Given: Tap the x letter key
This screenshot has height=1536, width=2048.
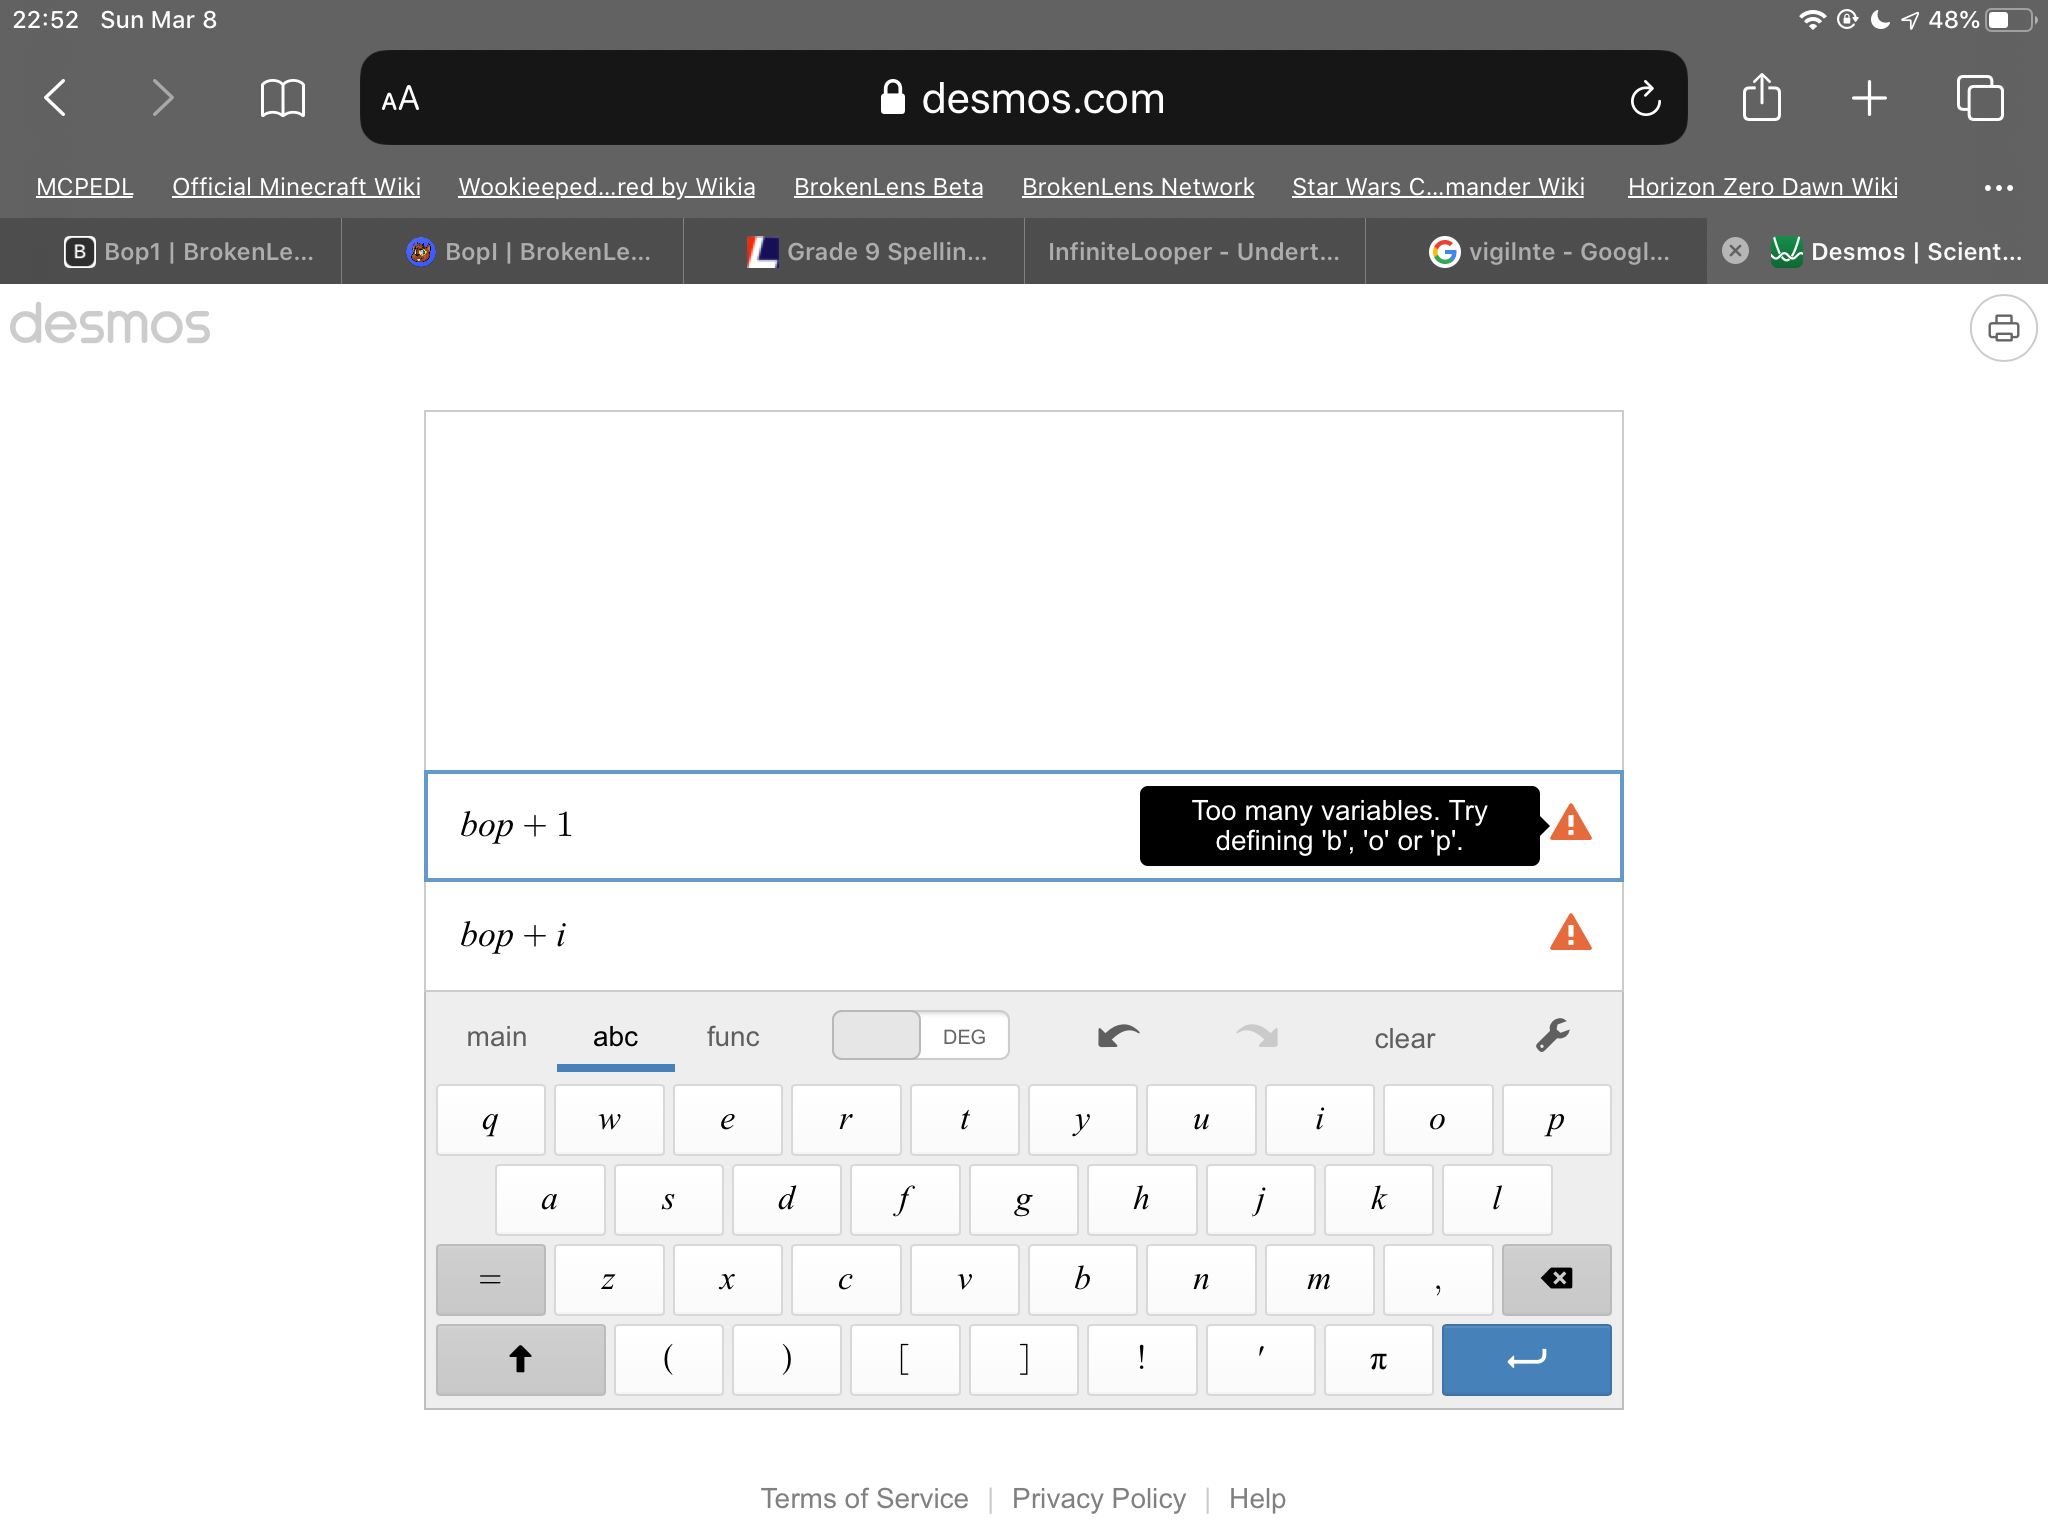Looking at the screenshot, I should (727, 1279).
